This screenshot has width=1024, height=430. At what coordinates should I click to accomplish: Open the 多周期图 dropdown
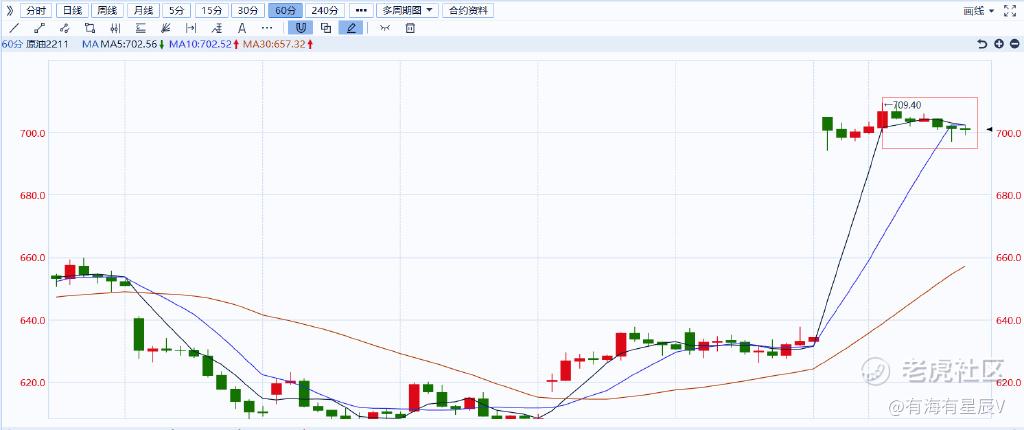408,10
